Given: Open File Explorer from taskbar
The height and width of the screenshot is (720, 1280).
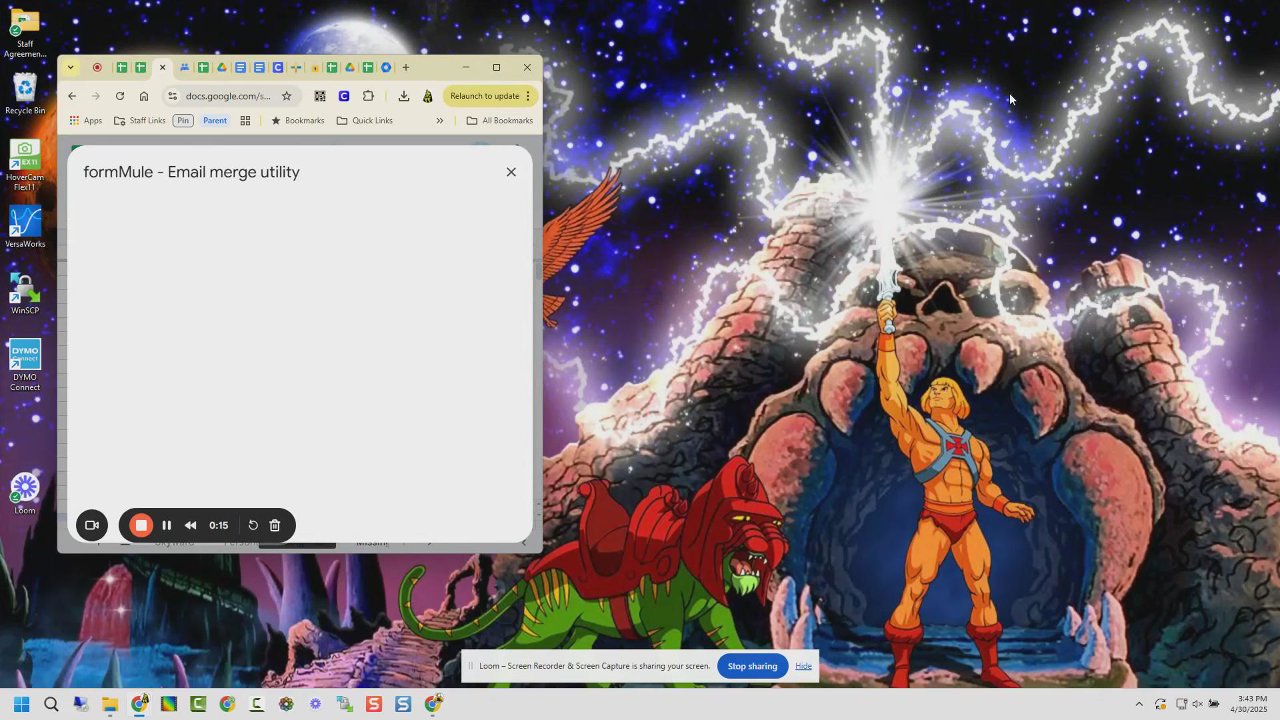Looking at the screenshot, I should tap(110, 704).
